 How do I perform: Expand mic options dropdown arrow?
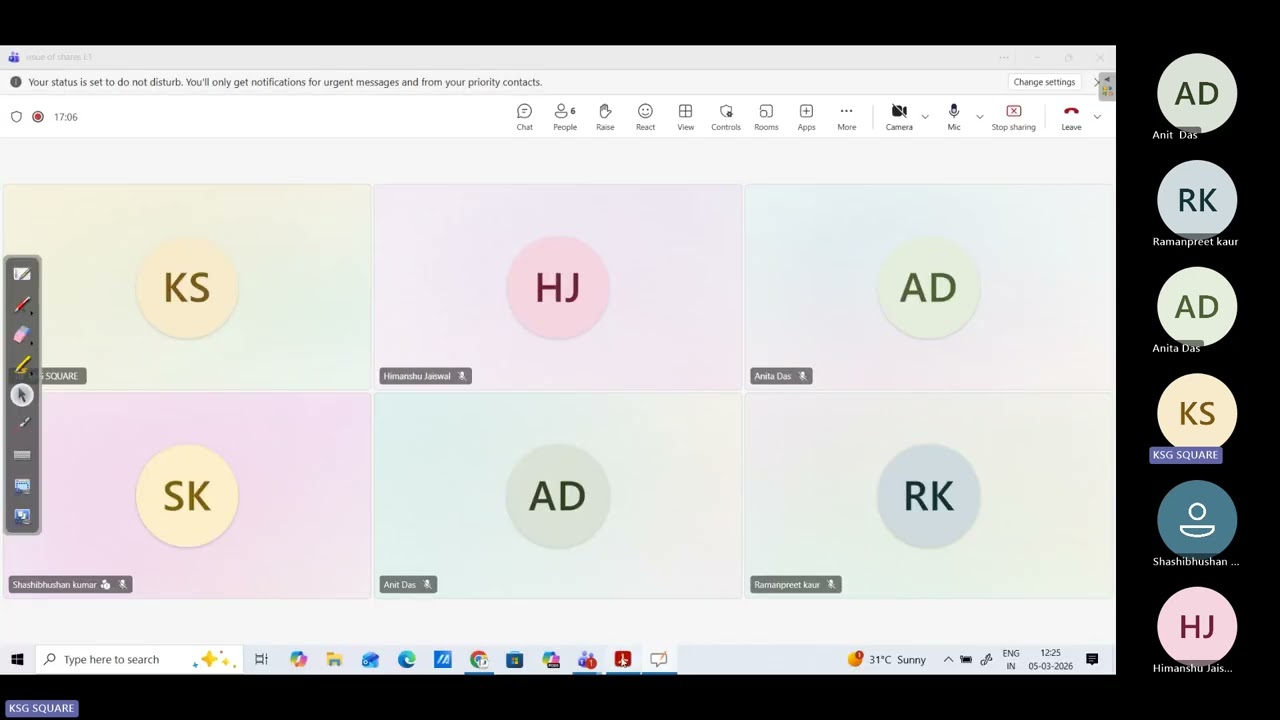(979, 117)
